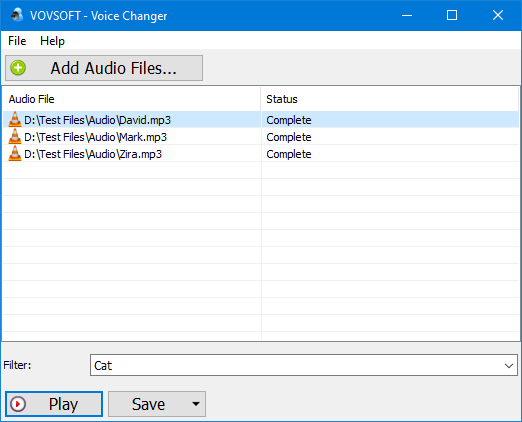The width and height of the screenshot is (522, 422).
Task: Click the VLC cone icon beside Zira.mp3
Action: [x=15, y=154]
